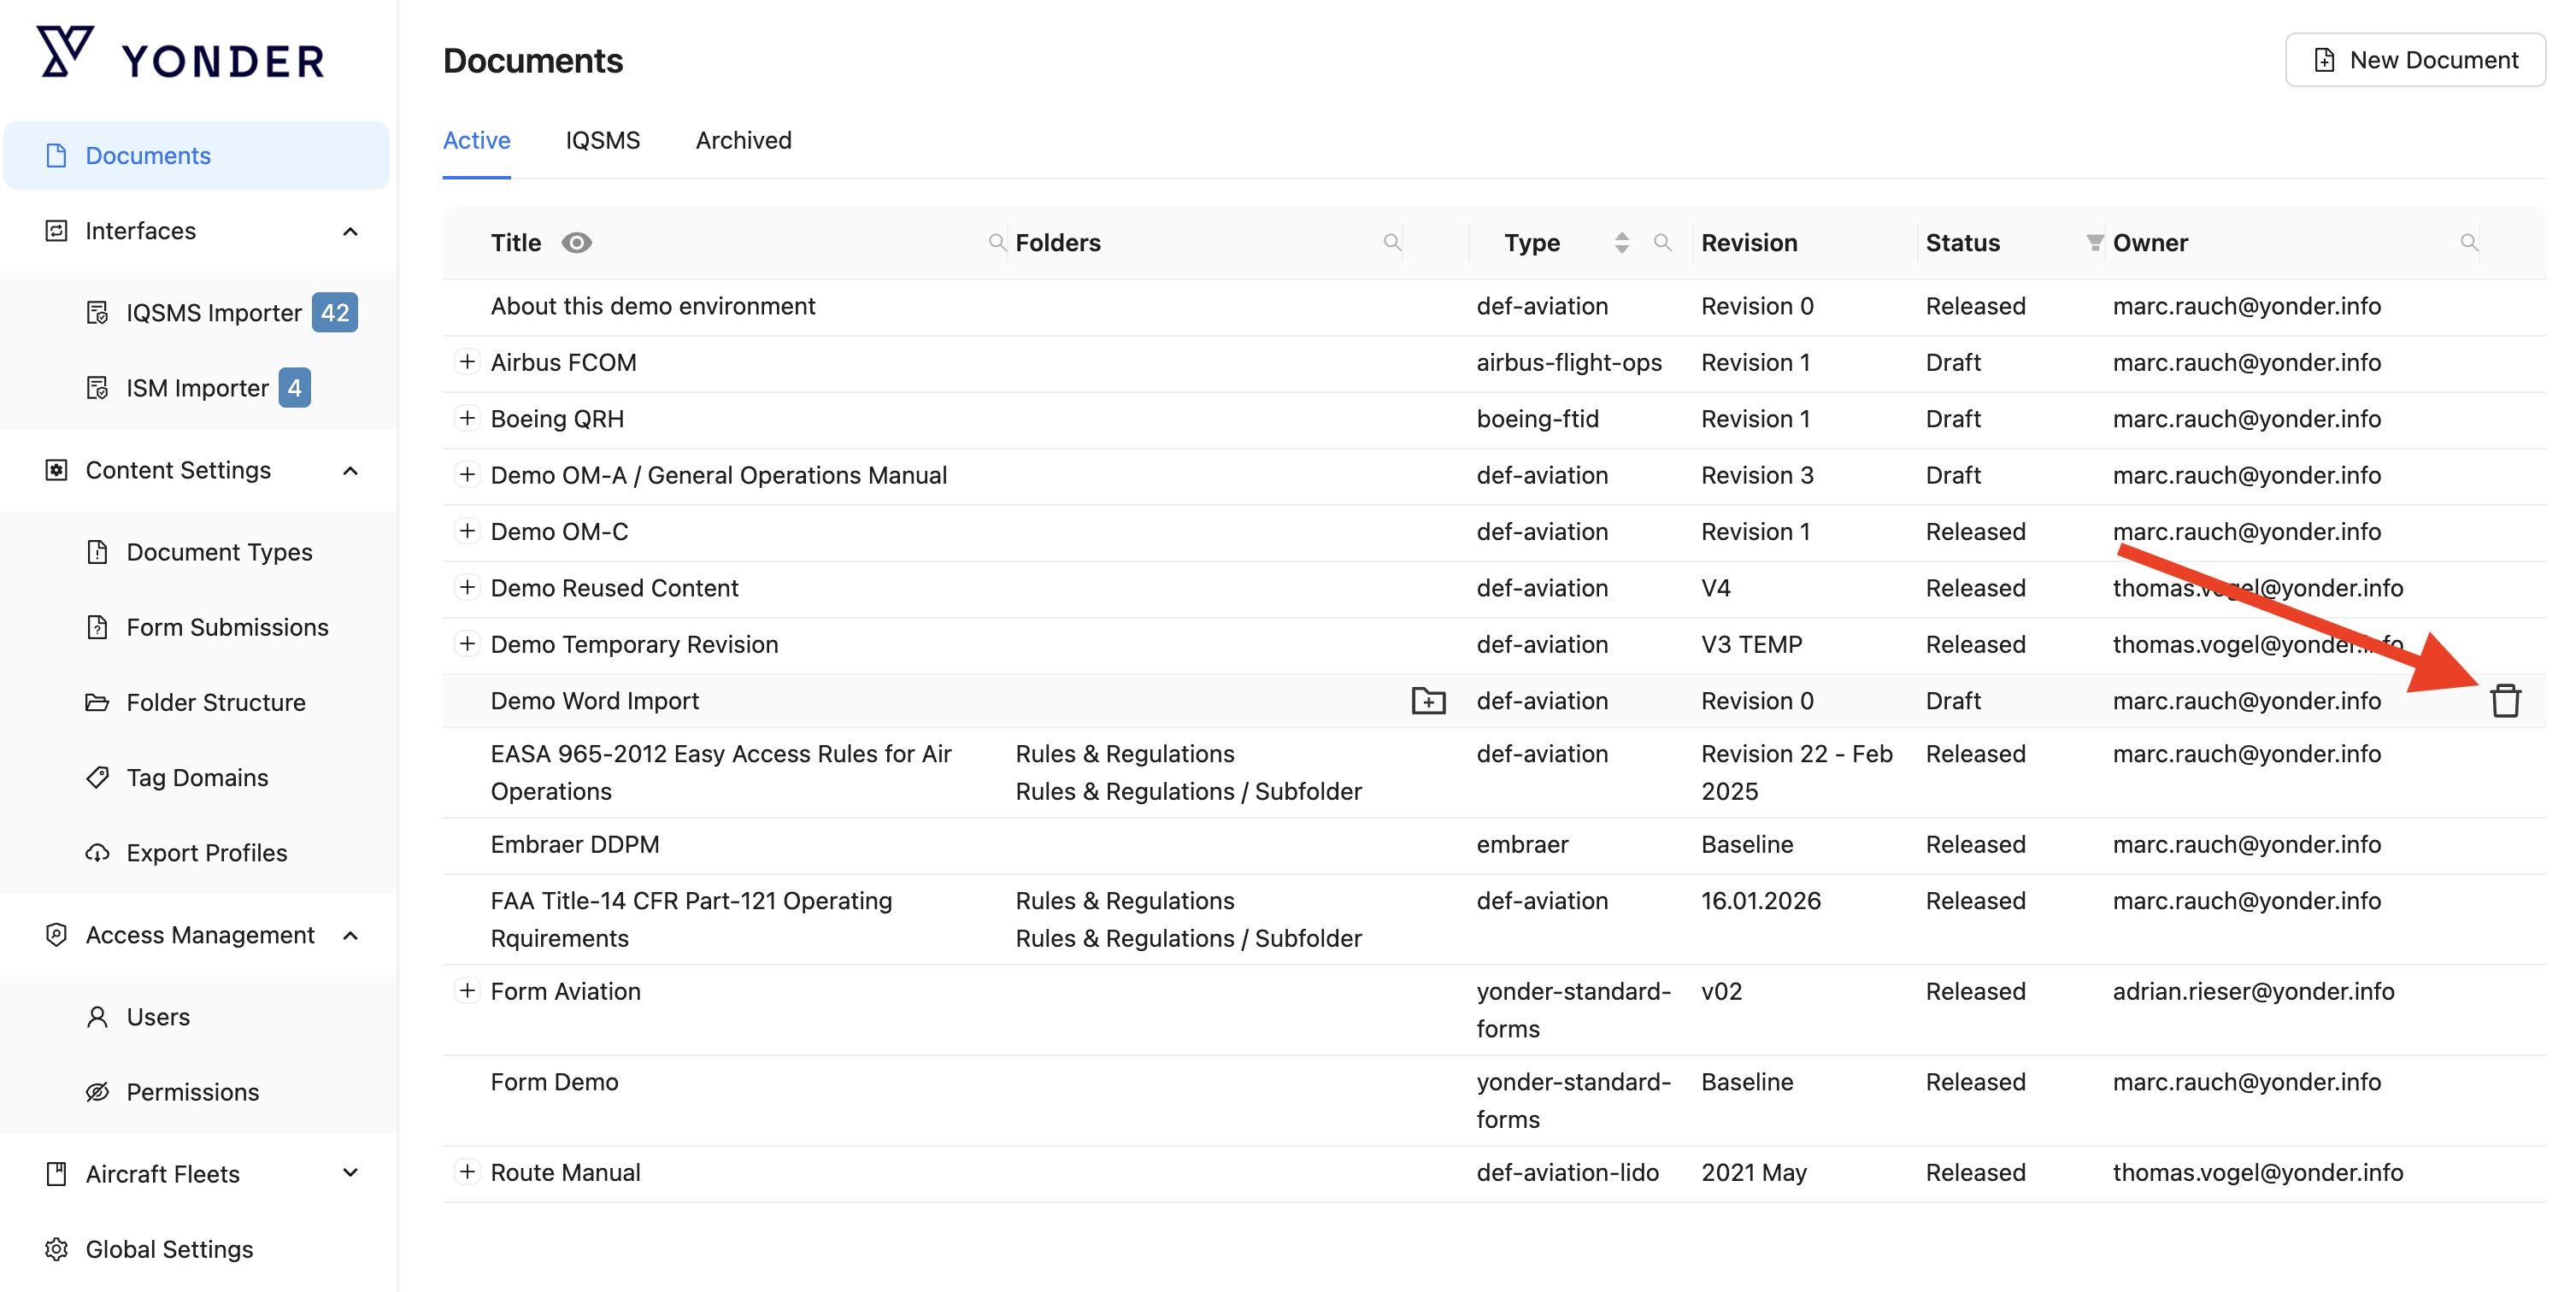The image size is (2576, 1292).
Task: Sort the table by the Type column
Action: (x=1621, y=242)
